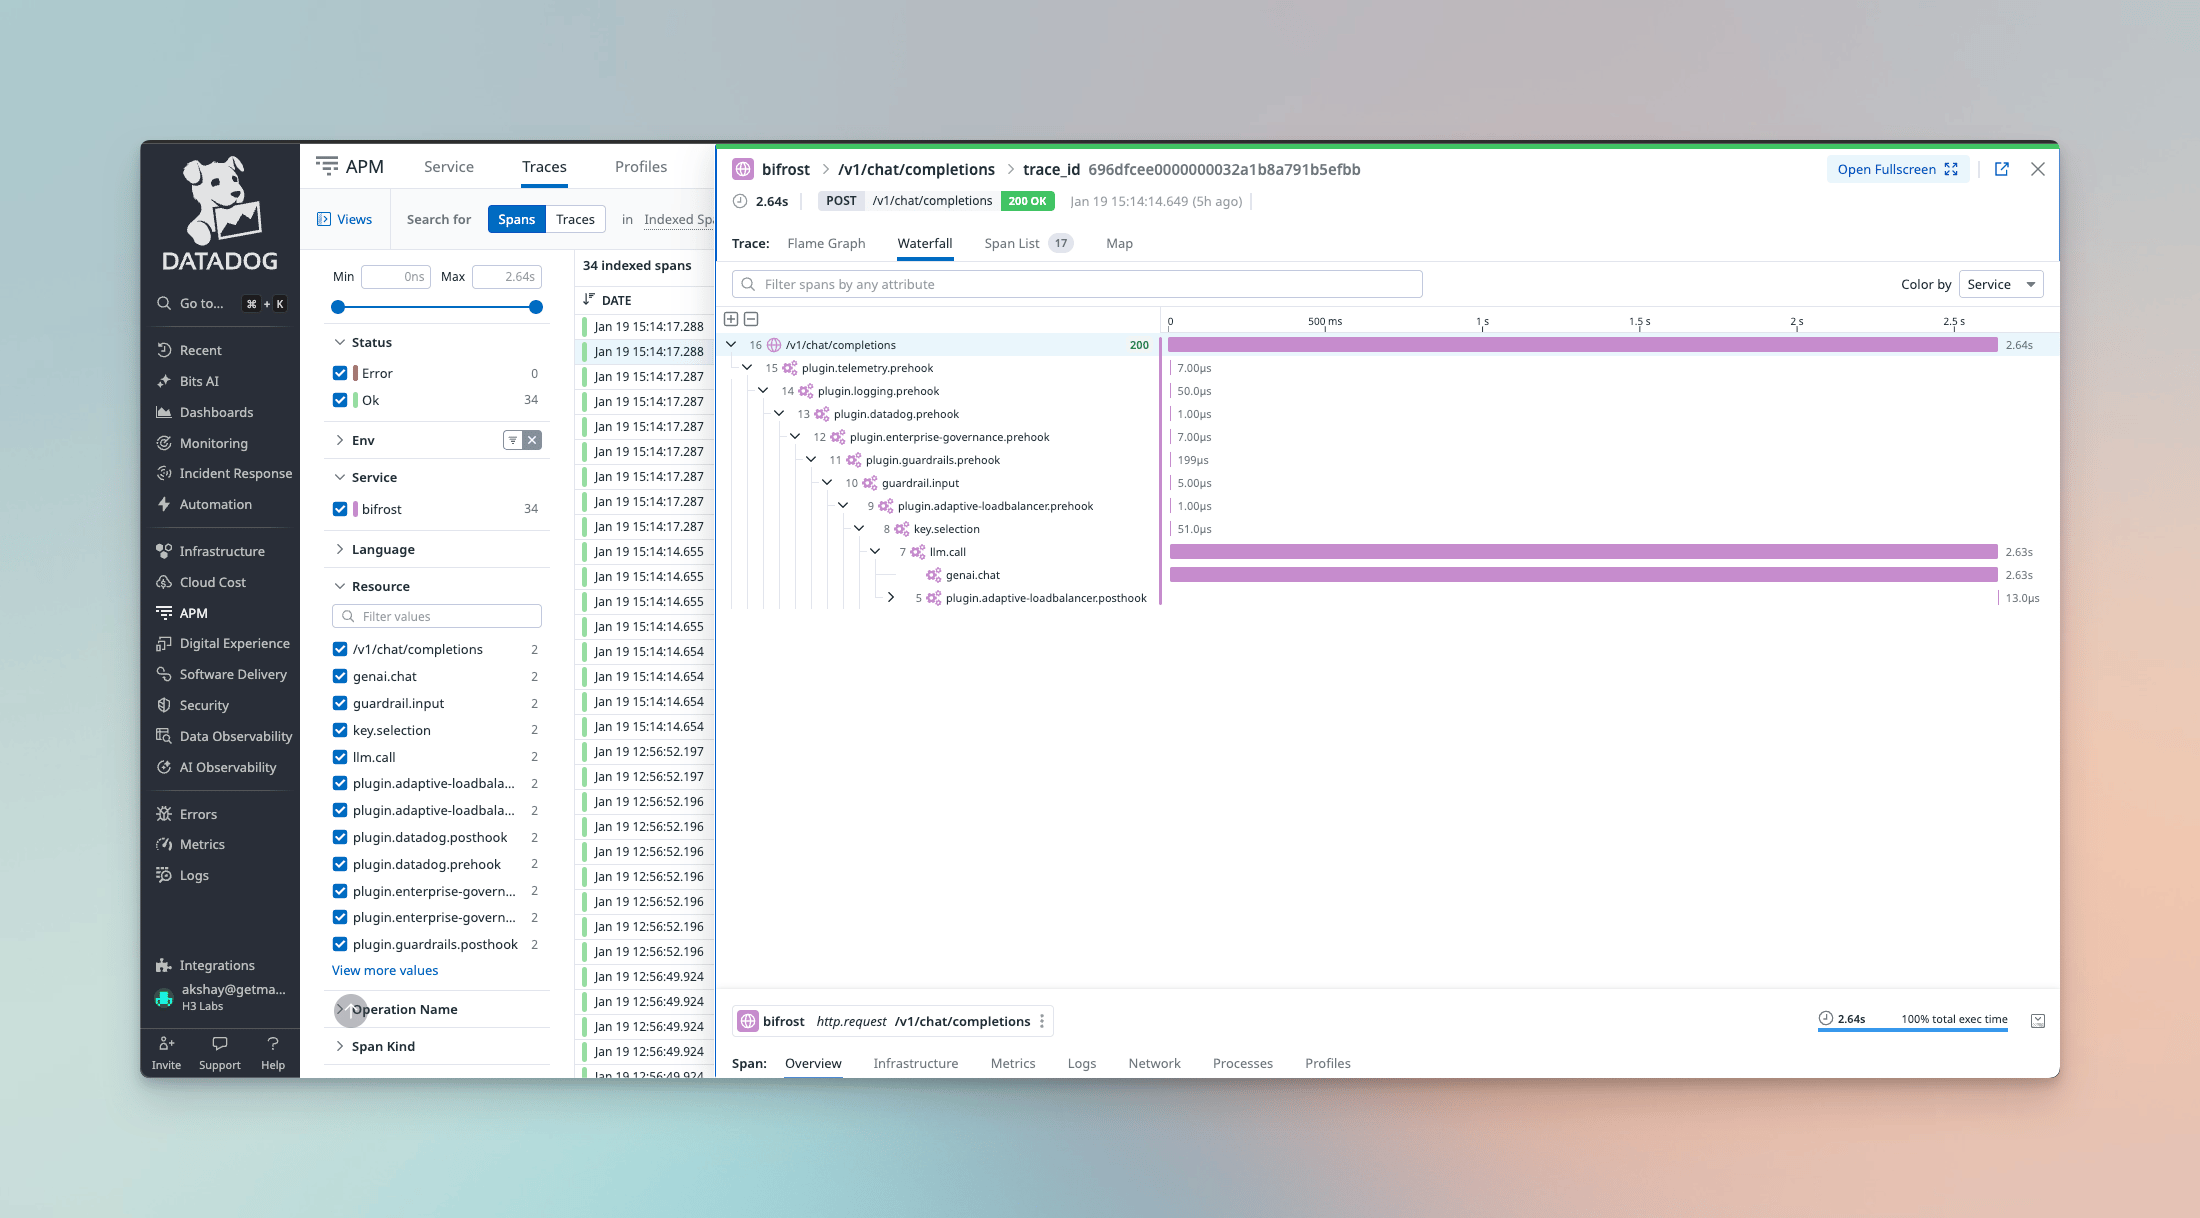Expand the Span Kind facet
Viewport: 2200px width, 1218px height.
point(340,1046)
